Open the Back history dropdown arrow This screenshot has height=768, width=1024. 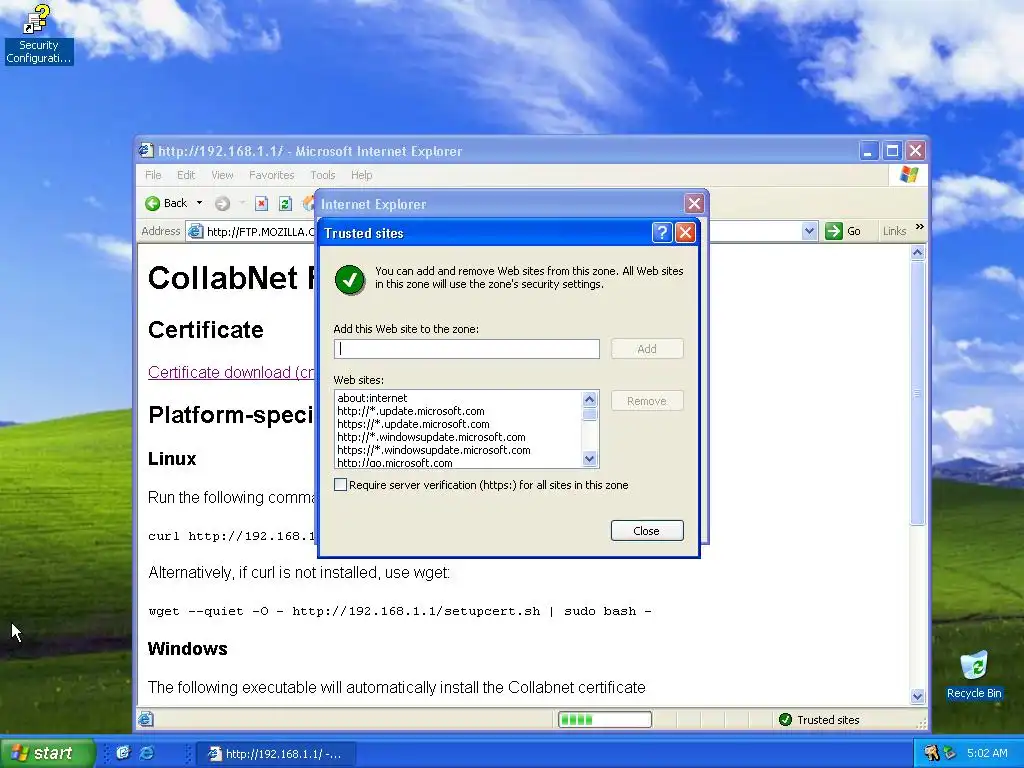(199, 203)
